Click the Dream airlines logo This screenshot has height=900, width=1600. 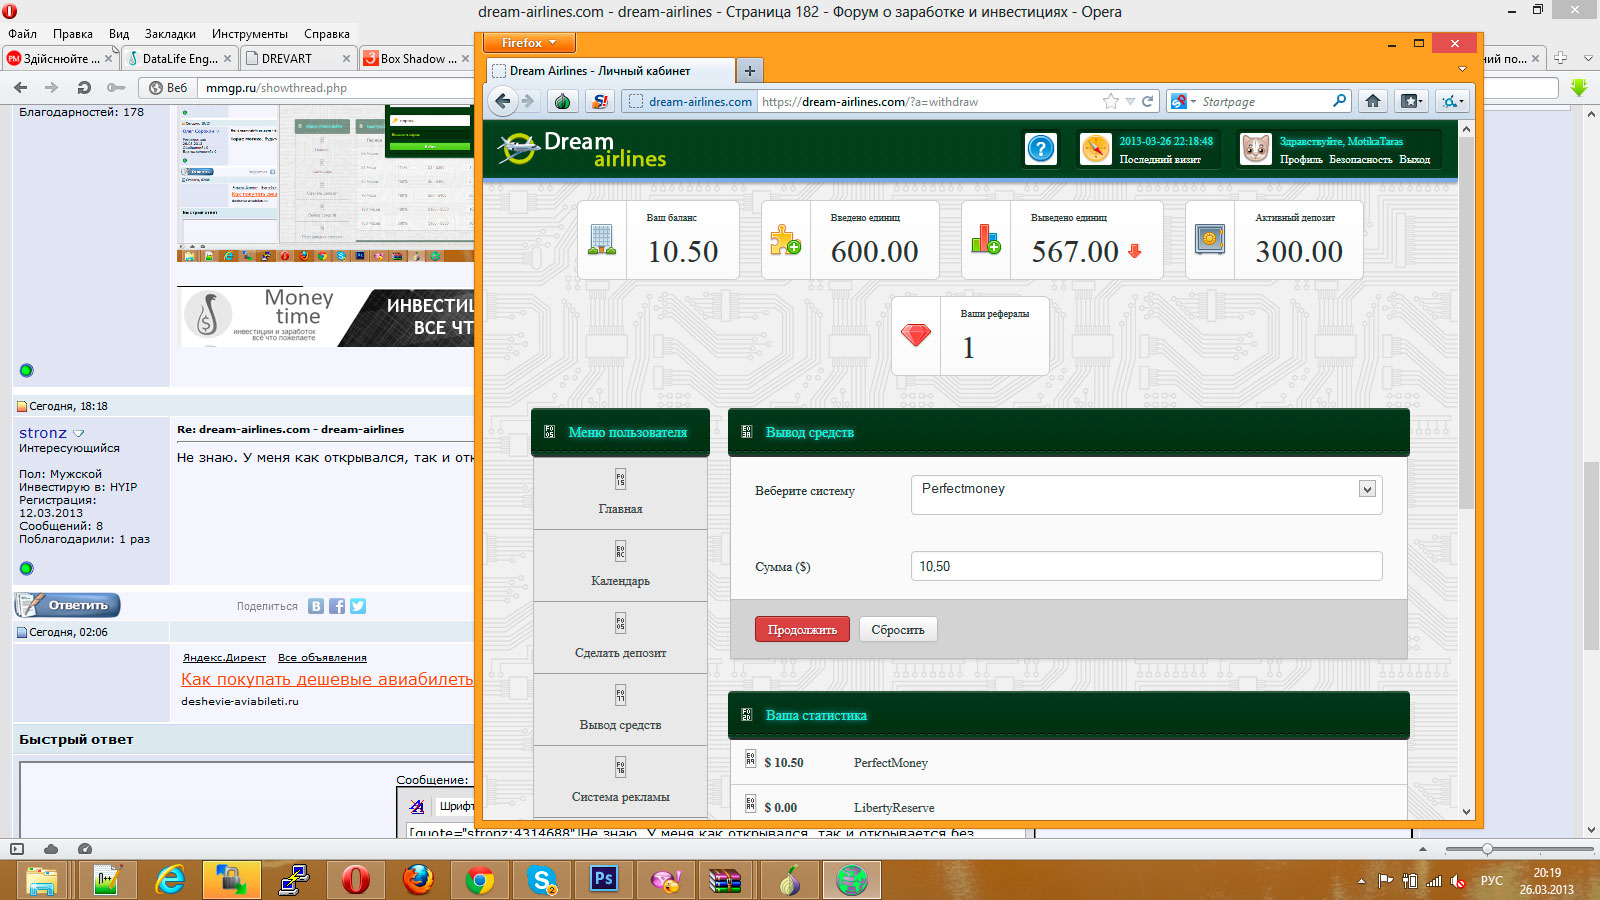pos(582,149)
